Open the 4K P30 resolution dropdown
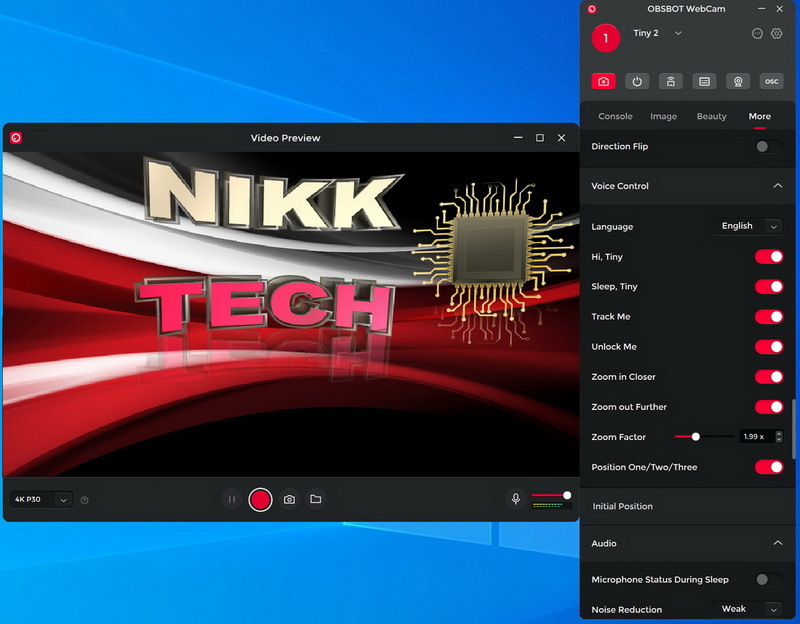This screenshot has width=800, height=624. (41, 500)
